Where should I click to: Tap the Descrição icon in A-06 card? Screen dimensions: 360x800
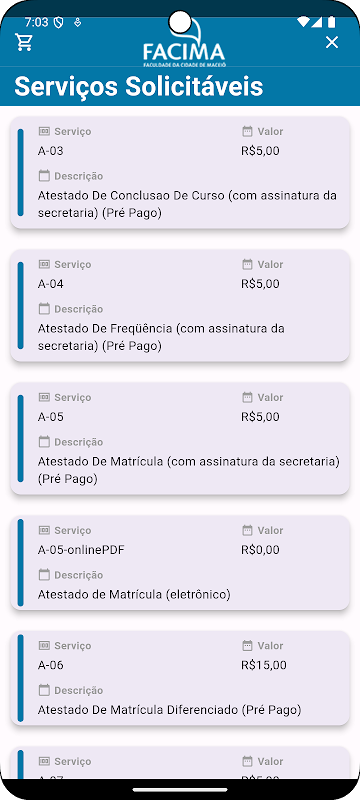click(44, 690)
